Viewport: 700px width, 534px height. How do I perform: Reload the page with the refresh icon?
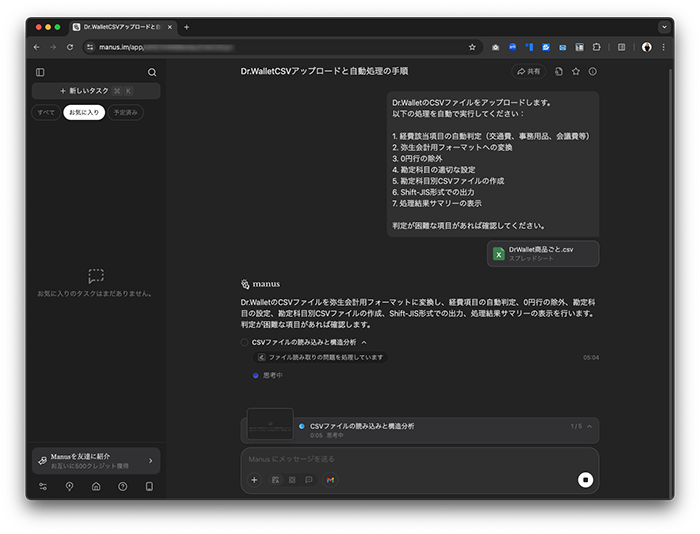70,47
